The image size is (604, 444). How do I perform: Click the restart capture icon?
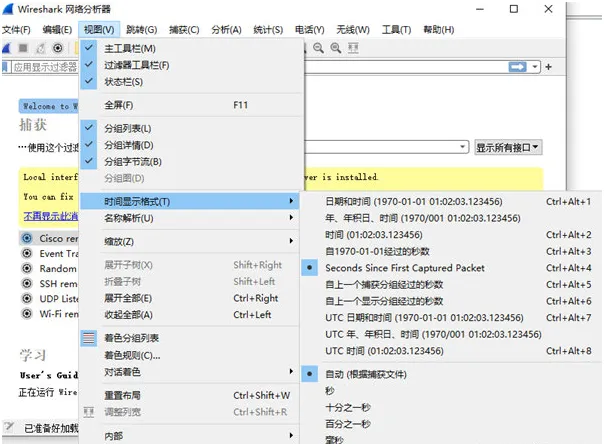click(40, 48)
